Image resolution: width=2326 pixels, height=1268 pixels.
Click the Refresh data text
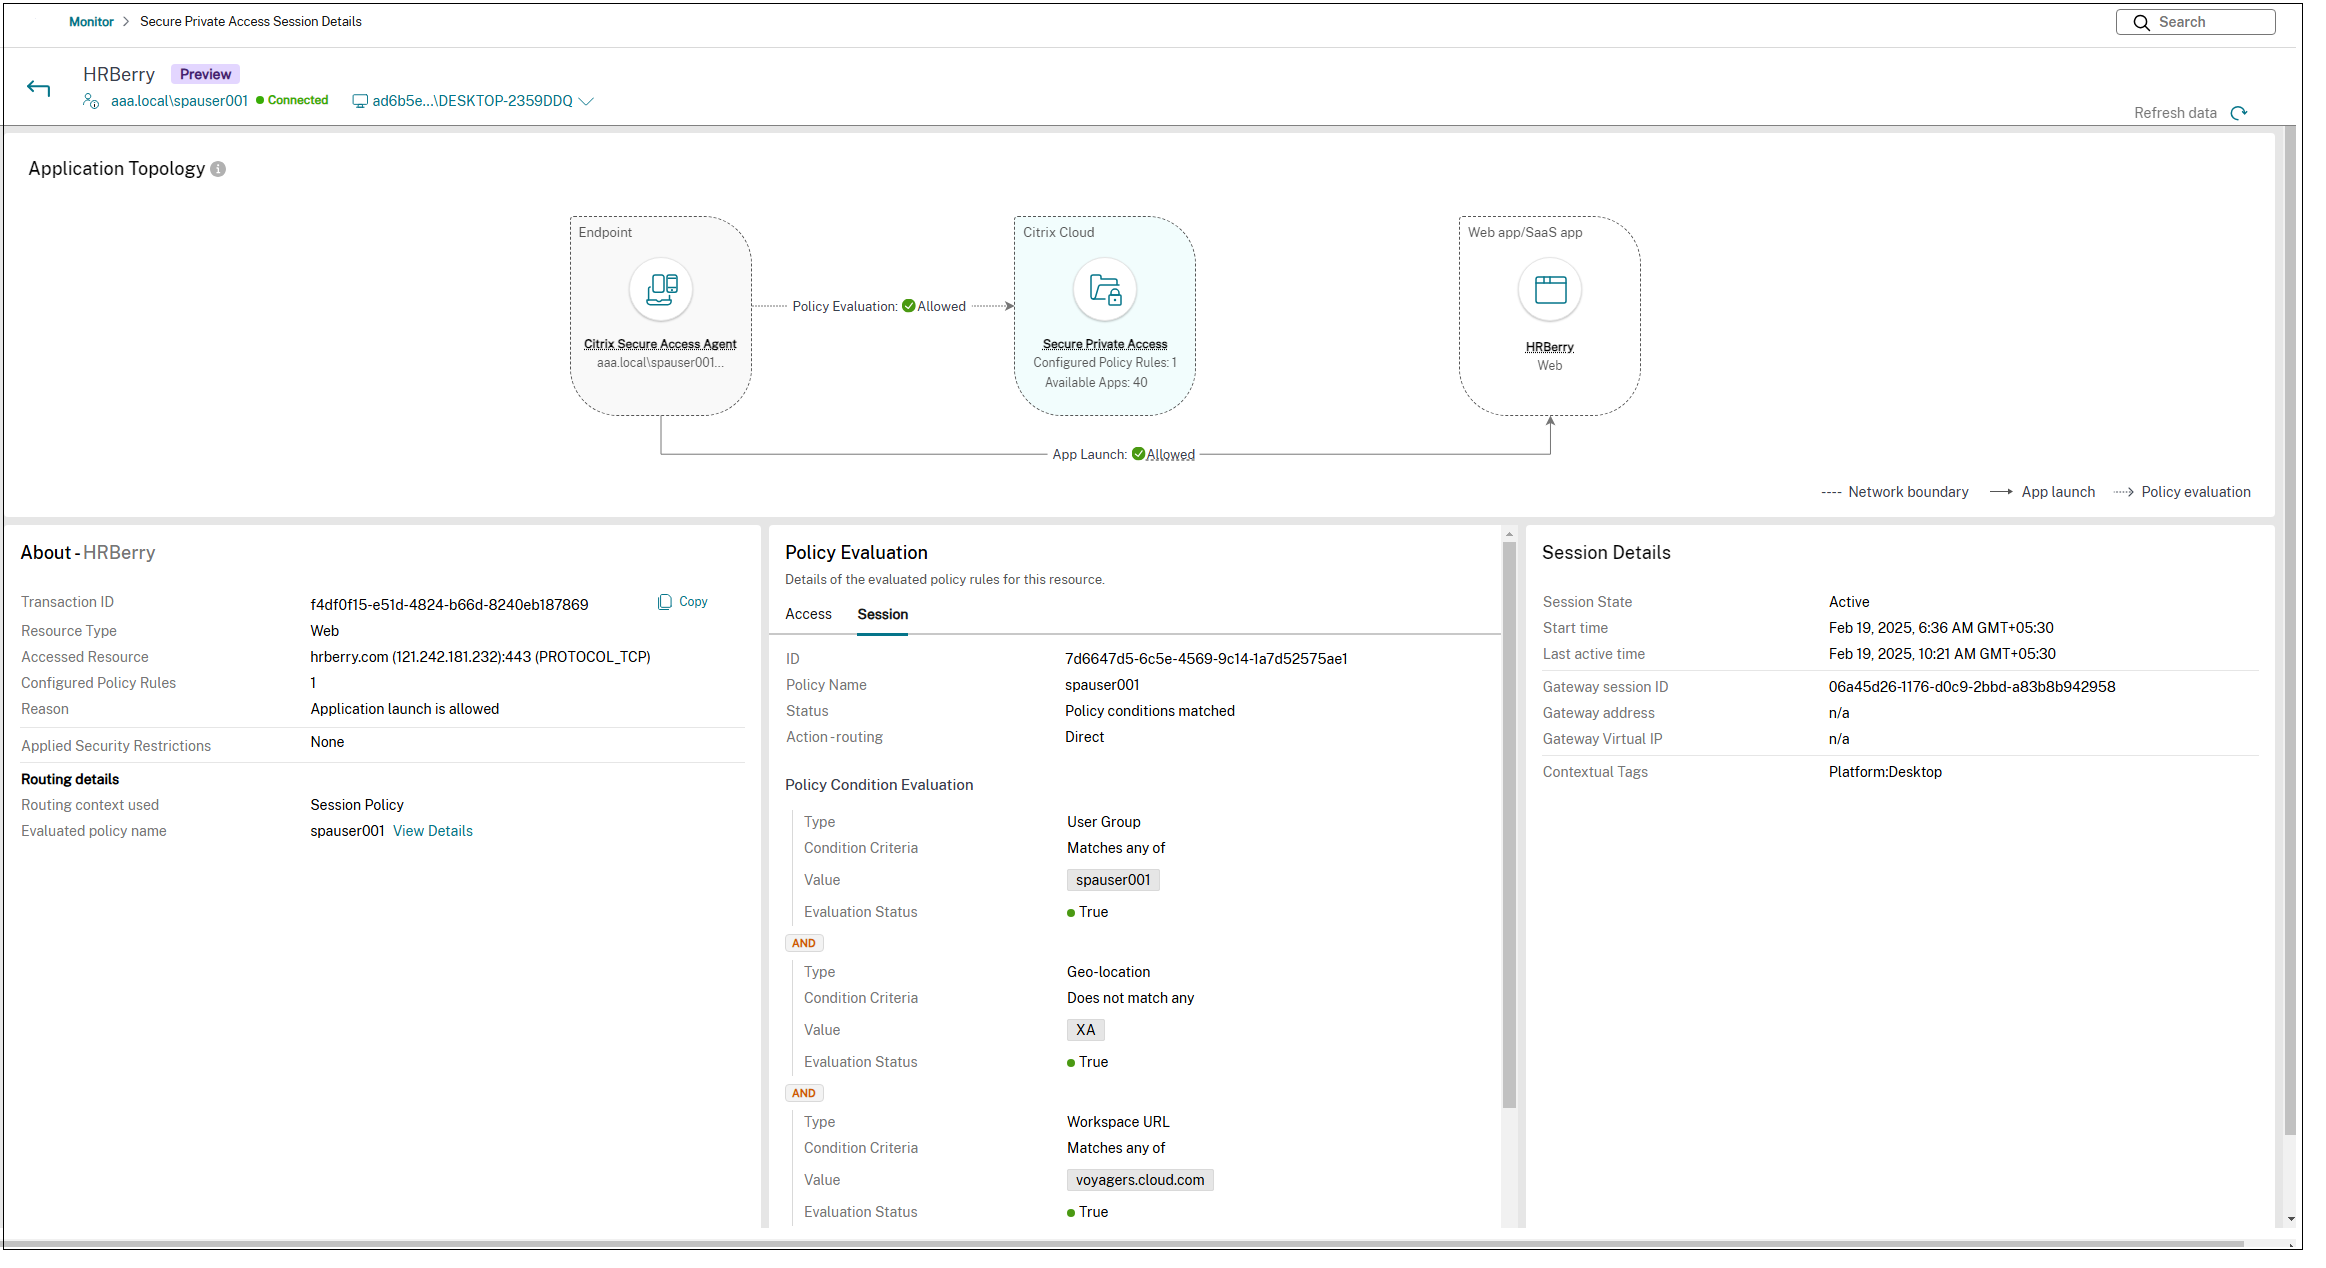click(x=2175, y=113)
